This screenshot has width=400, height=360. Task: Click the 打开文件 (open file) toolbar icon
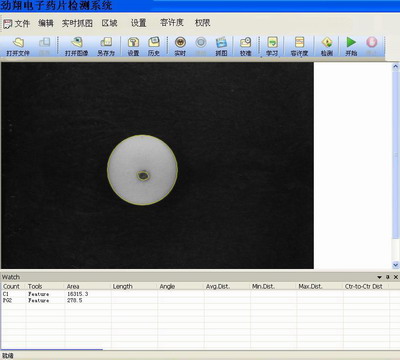[x=18, y=46]
